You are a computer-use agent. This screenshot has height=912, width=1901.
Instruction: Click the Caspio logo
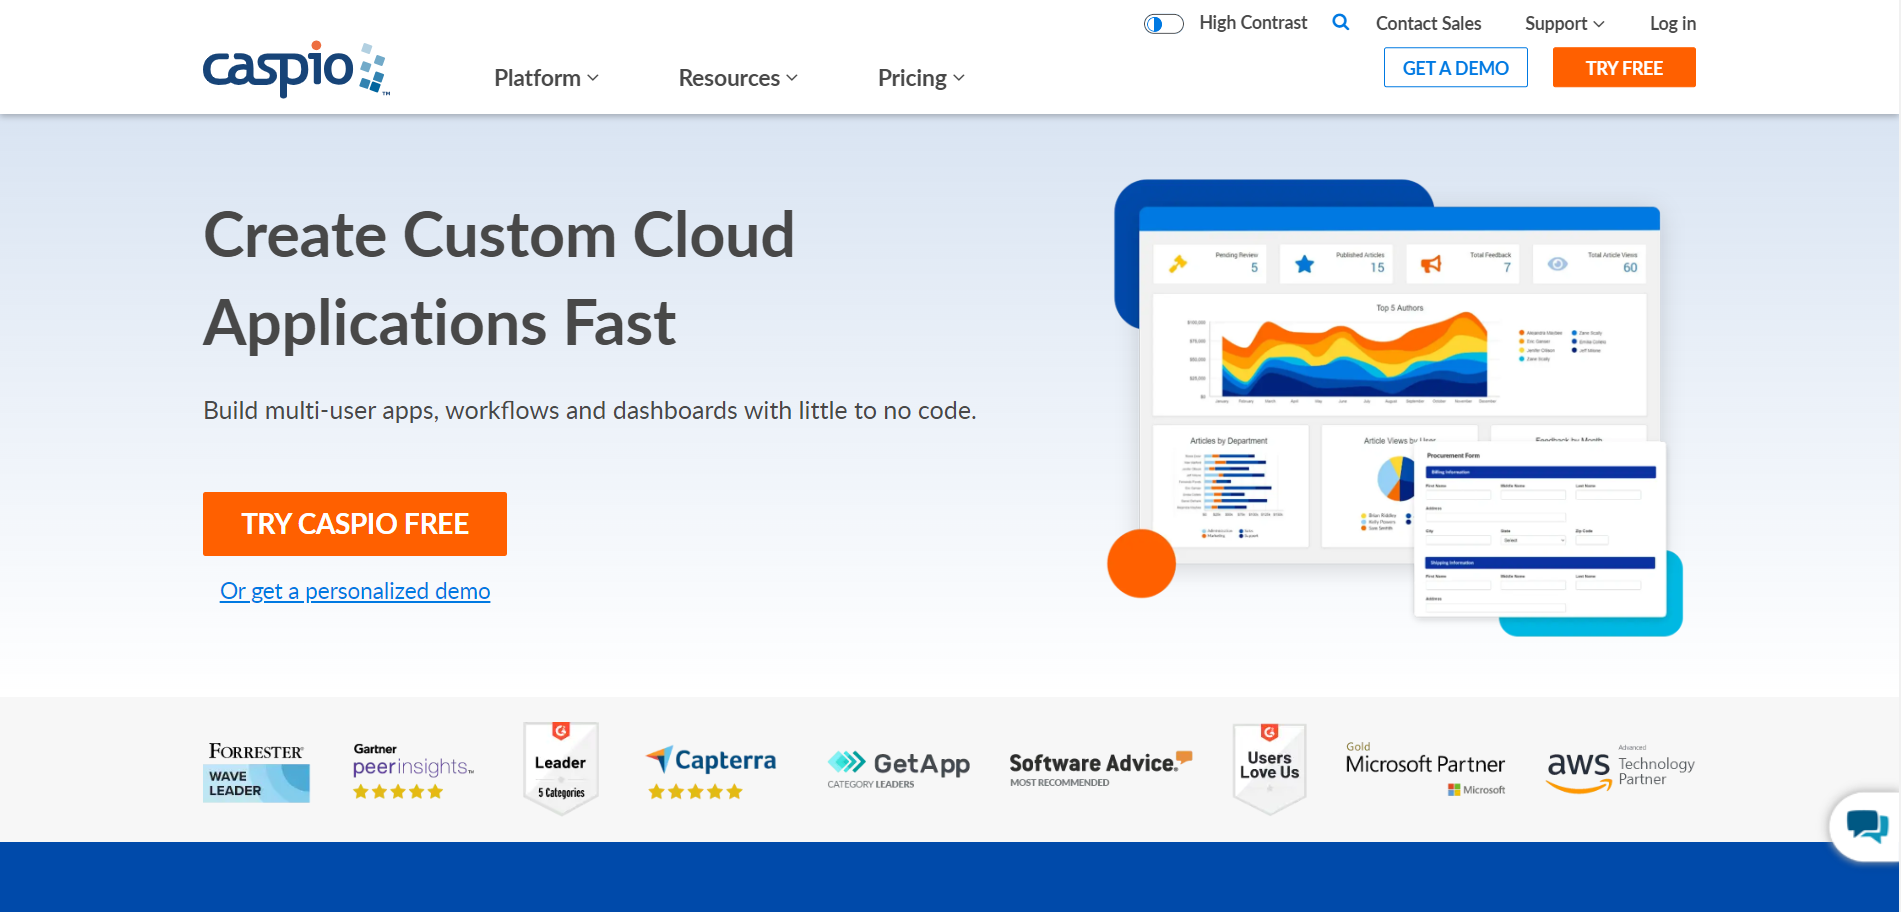click(296, 69)
